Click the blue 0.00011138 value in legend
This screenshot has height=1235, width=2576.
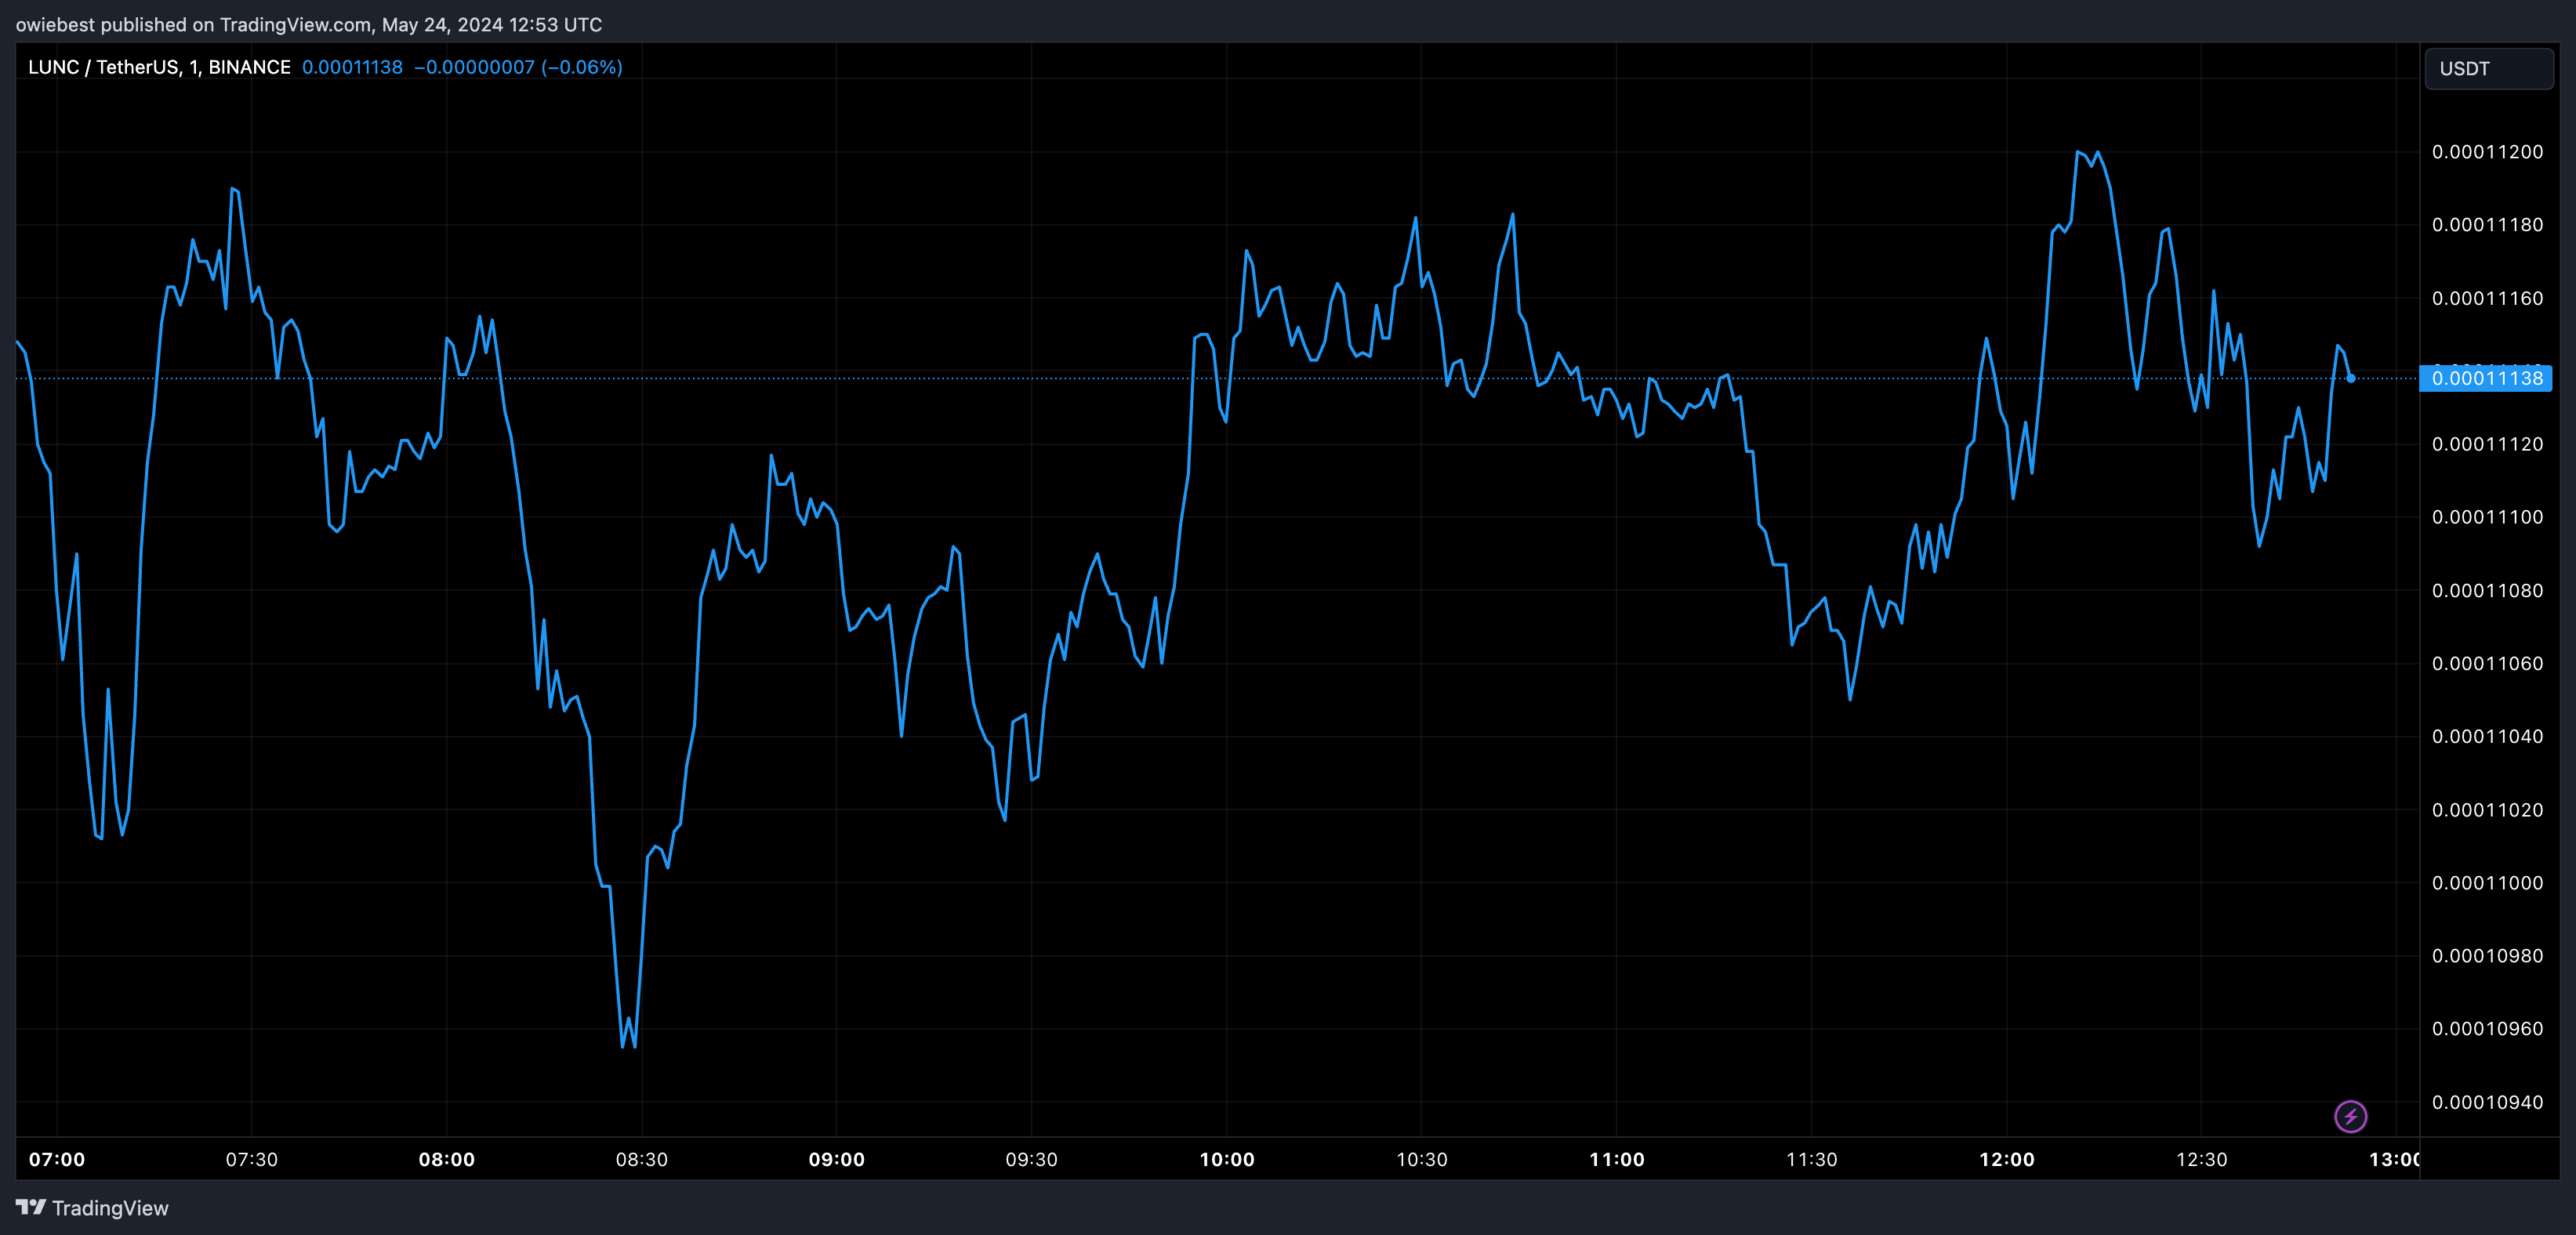point(352,67)
